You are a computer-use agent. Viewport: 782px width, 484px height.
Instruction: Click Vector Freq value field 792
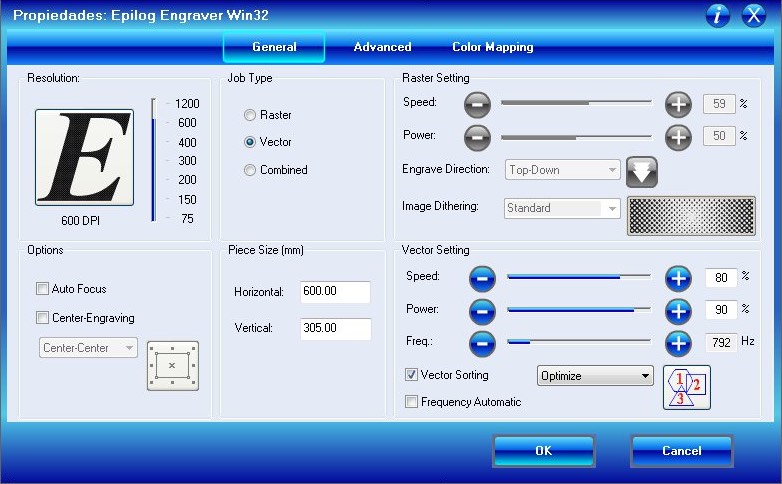(721, 342)
